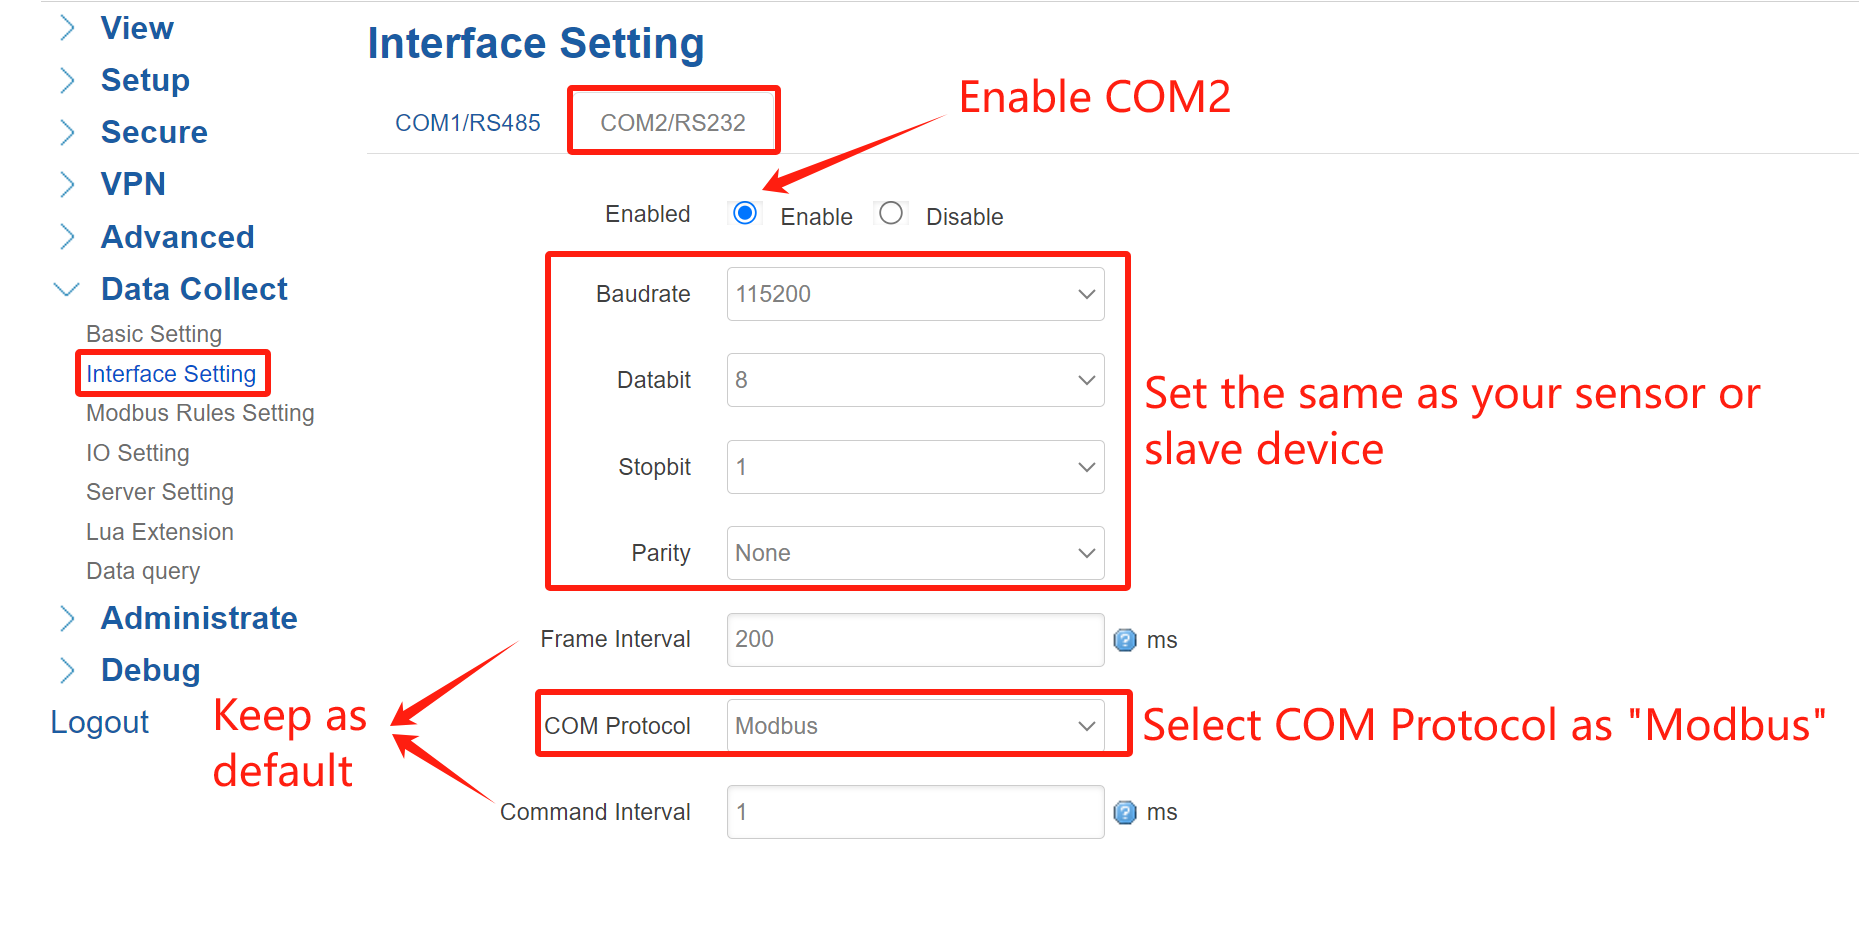The width and height of the screenshot is (1859, 925).
Task: Expand the Debug menu chevron
Action: [67, 671]
